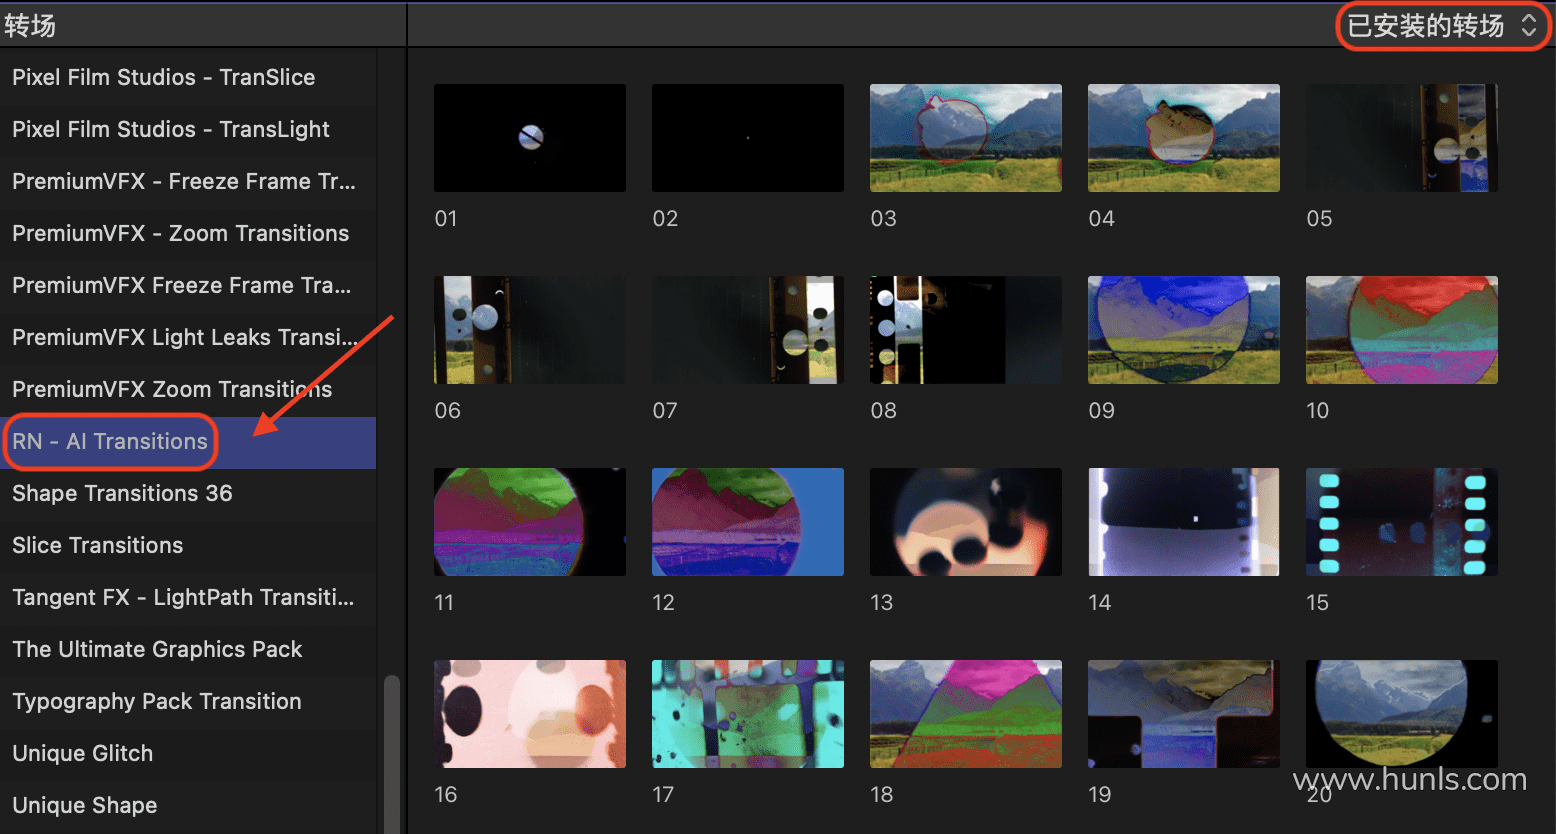1556x834 pixels.
Task: Select transition thumbnail 02
Action: (x=748, y=138)
